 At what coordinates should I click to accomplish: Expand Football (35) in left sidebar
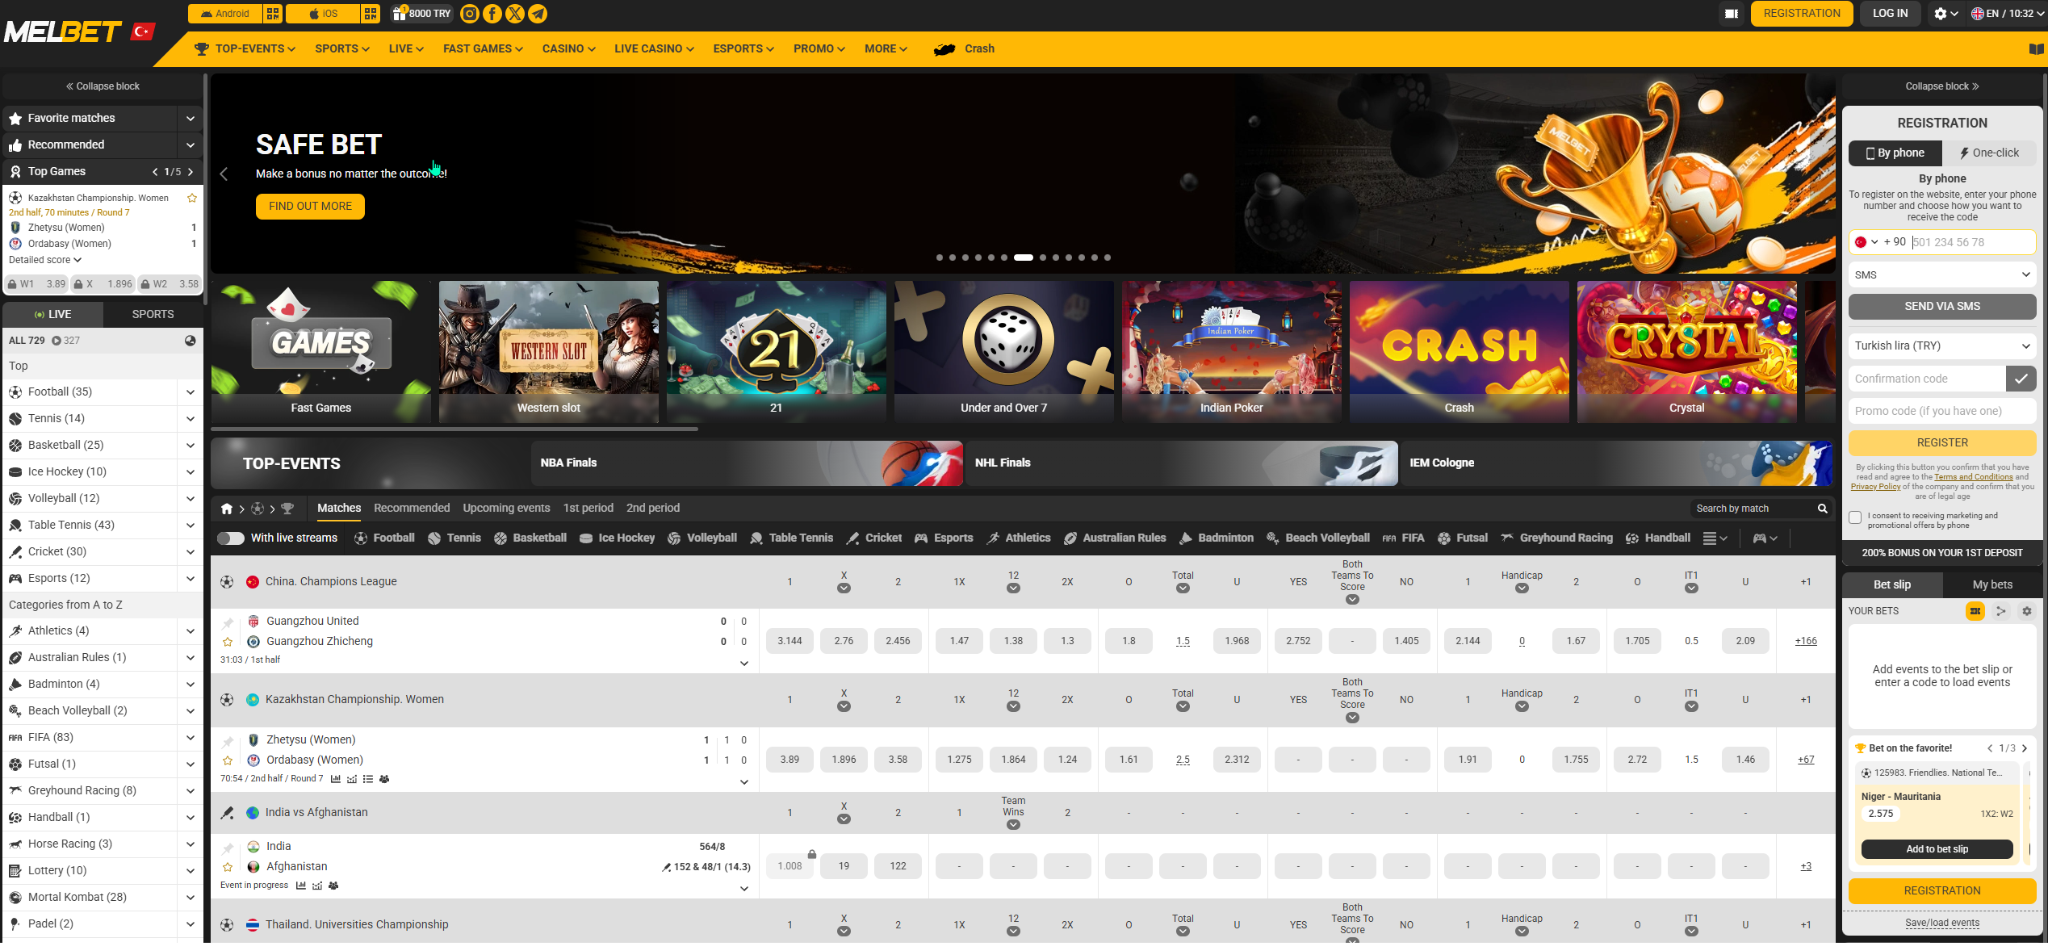(190, 392)
